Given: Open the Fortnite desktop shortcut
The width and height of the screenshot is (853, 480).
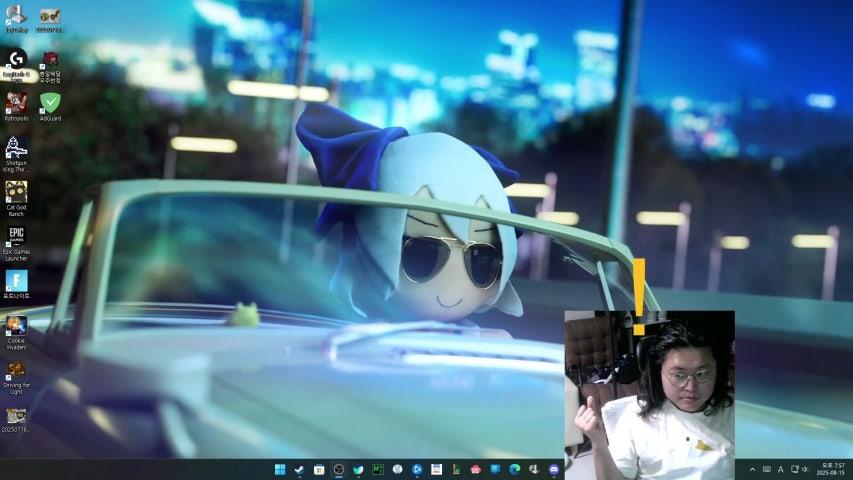Looking at the screenshot, I should [x=16, y=285].
